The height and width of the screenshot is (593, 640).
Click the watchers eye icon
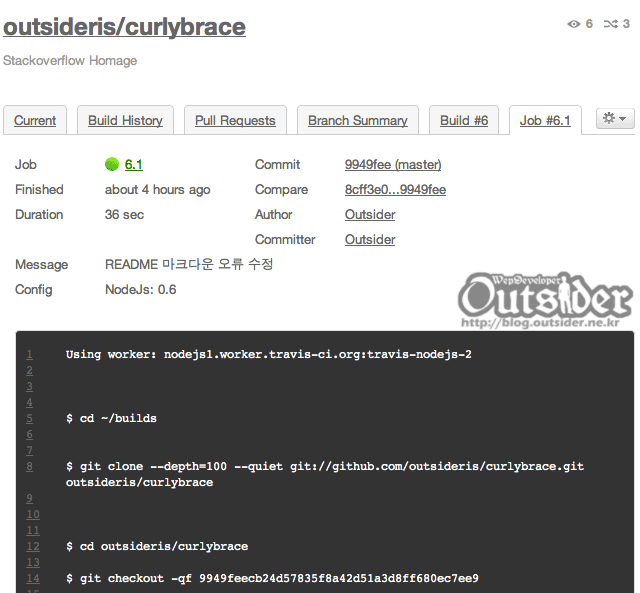pyautogui.click(x=573, y=24)
